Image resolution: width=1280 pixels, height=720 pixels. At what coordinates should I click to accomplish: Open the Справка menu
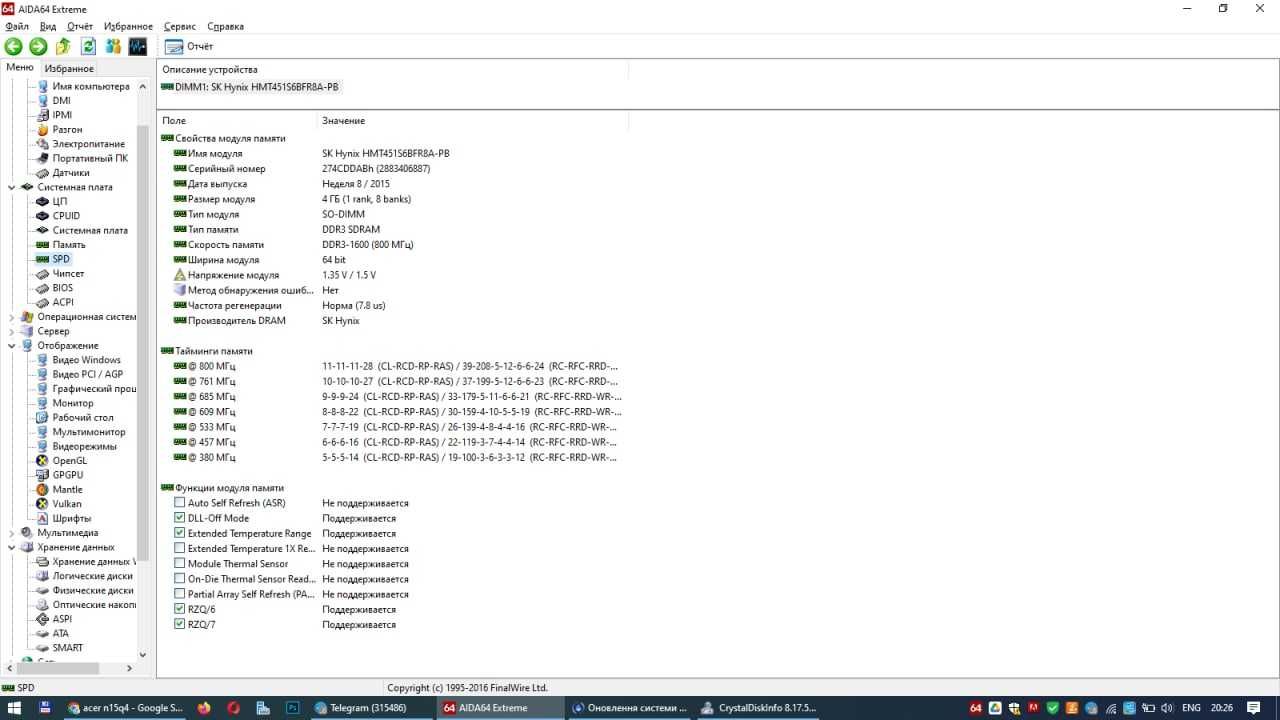coord(225,26)
